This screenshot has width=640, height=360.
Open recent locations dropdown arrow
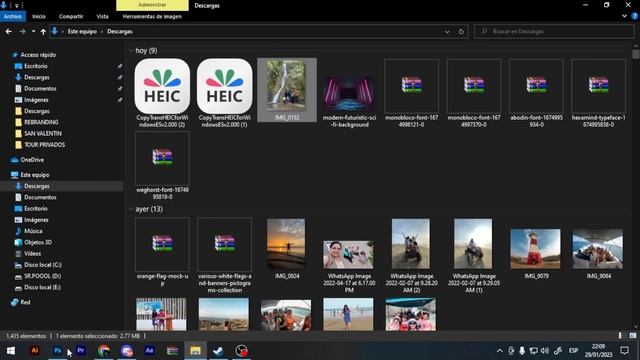coord(33,31)
